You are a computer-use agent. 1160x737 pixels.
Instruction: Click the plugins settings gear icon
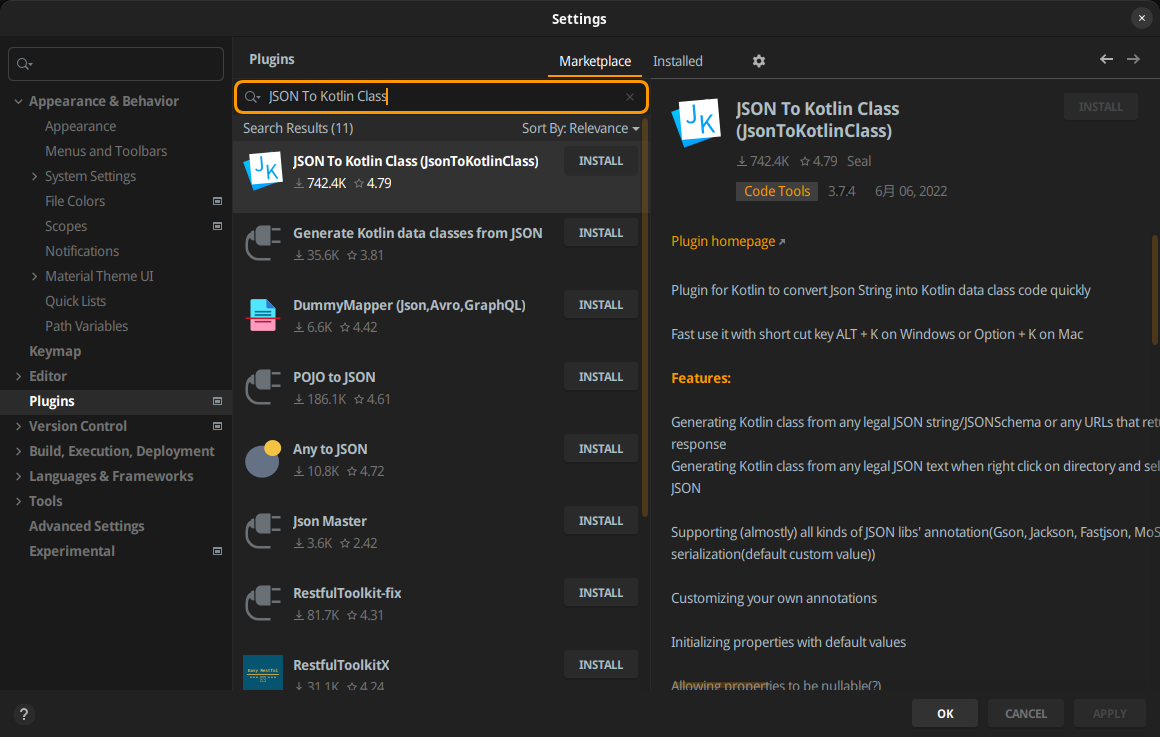758,61
